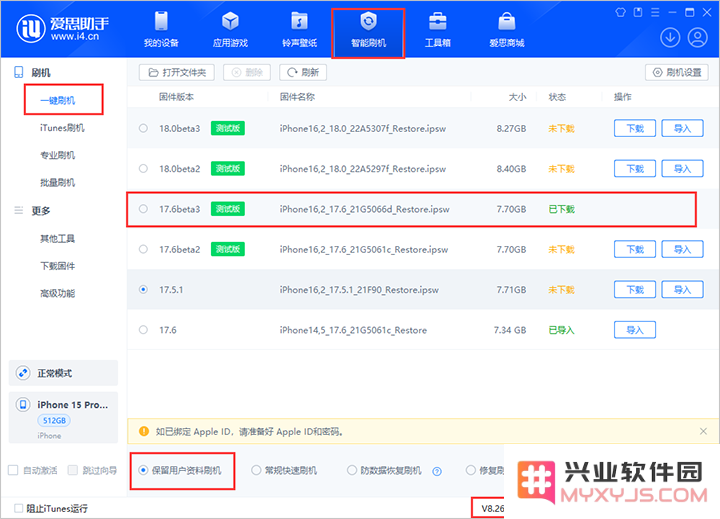Select the 17.6beta2 firmware radio button
720x519 pixels.
tap(143, 249)
